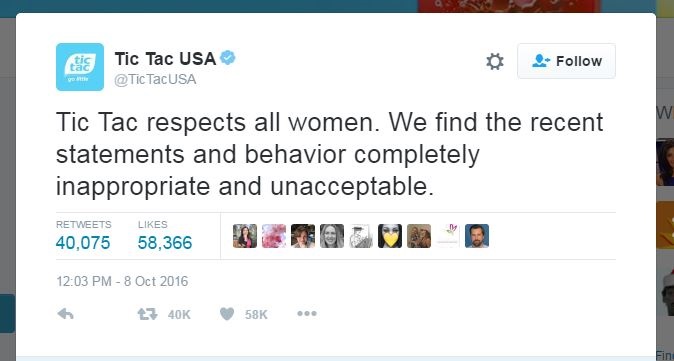Screen dimensions: 674x361
Task: View the 58,366 likes list
Action: point(165,237)
